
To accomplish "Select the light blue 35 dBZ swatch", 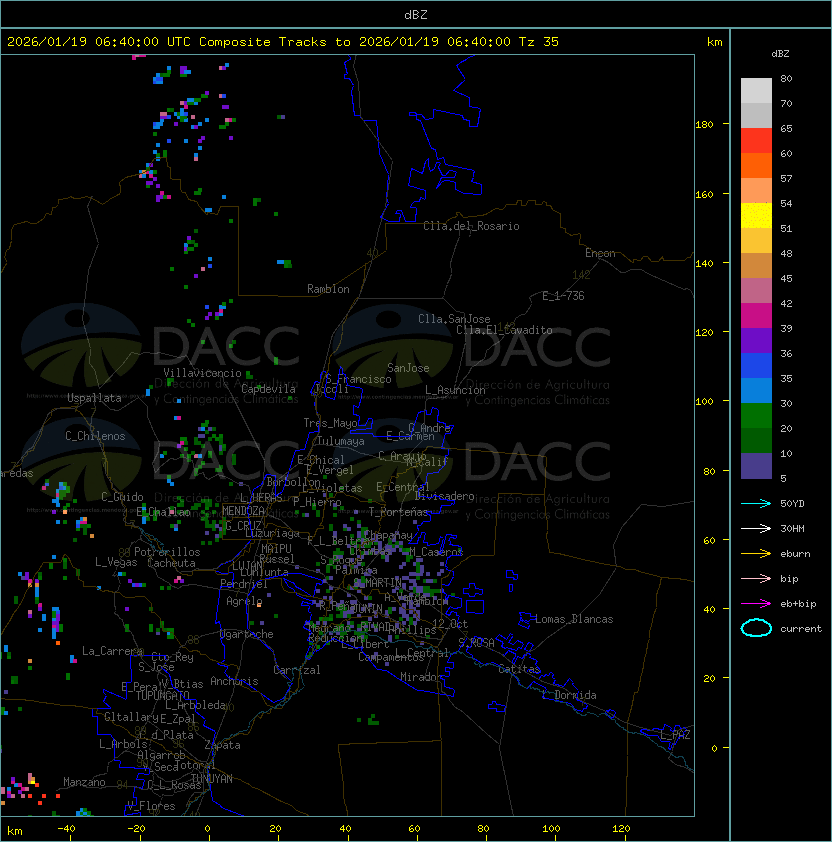I will [756, 390].
